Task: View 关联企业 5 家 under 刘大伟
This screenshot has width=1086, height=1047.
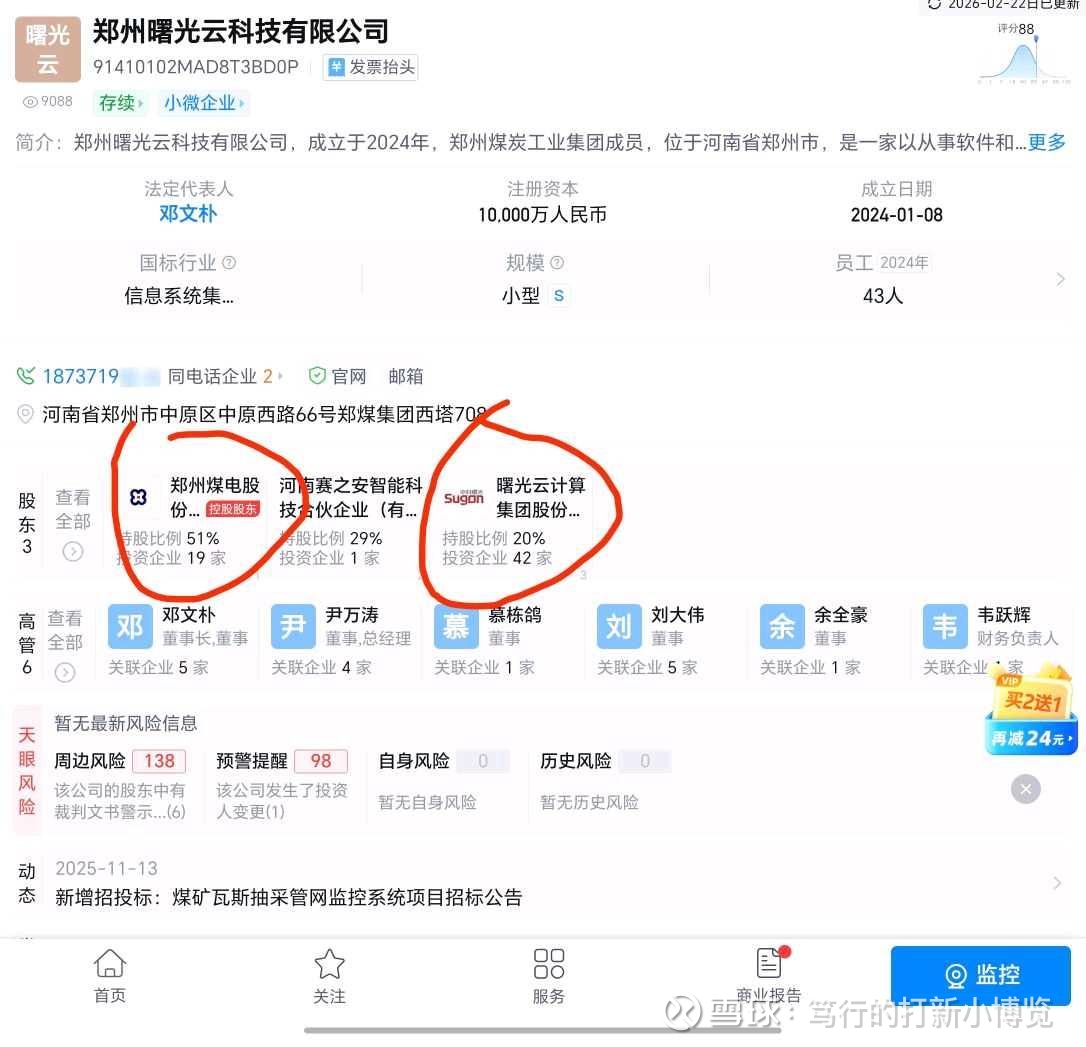Action: pyautogui.click(x=647, y=668)
